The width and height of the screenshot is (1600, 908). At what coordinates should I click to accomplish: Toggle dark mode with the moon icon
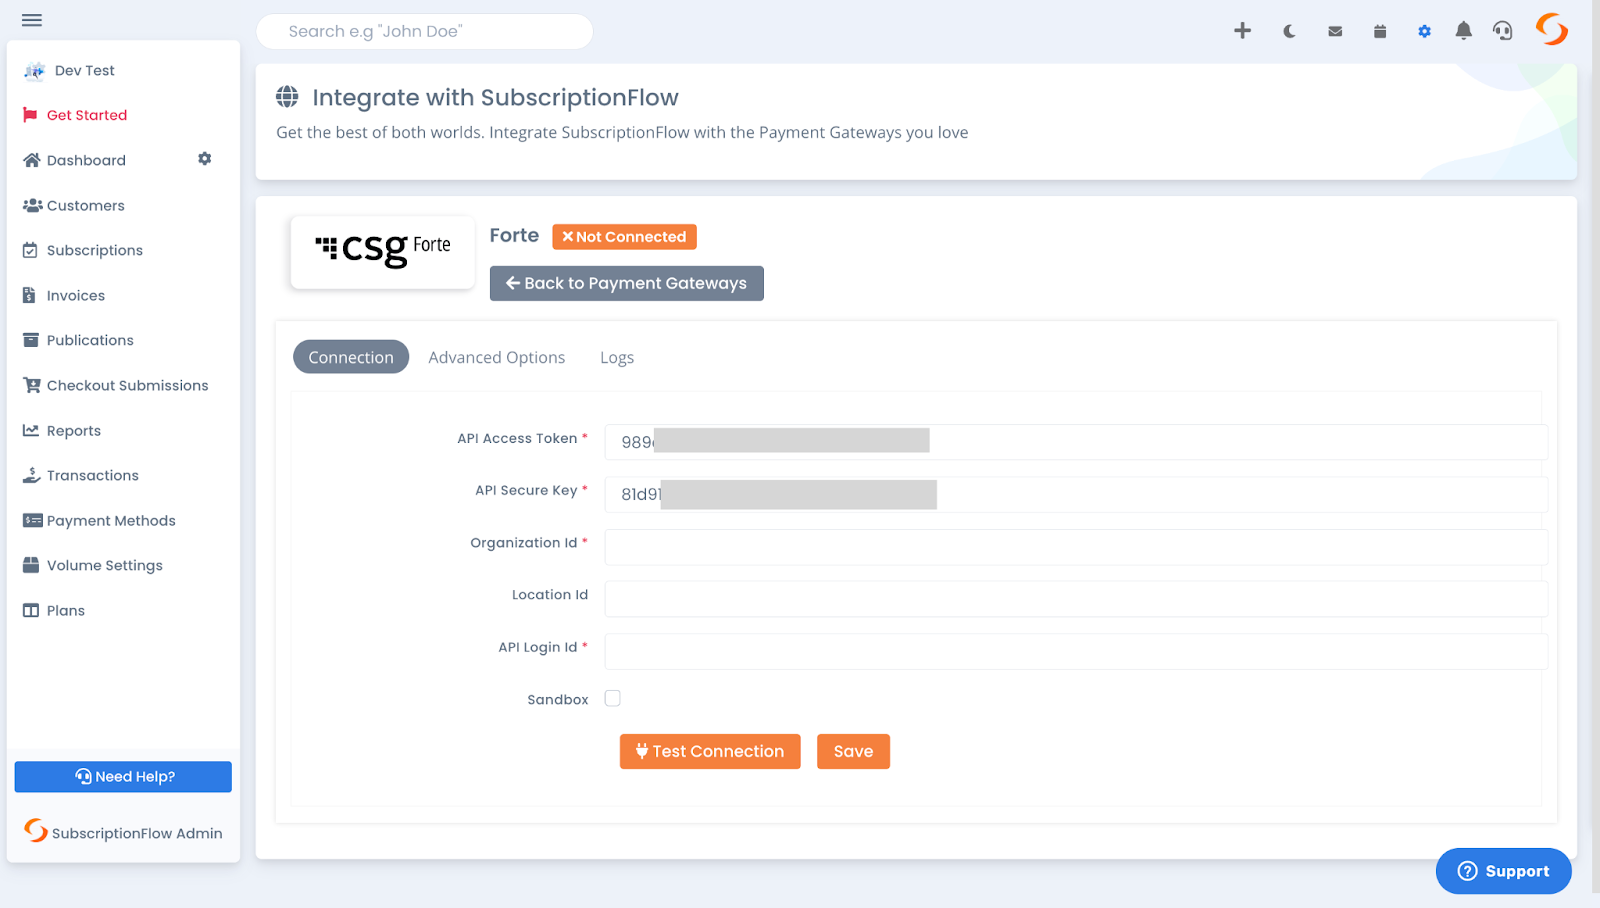pyautogui.click(x=1288, y=31)
